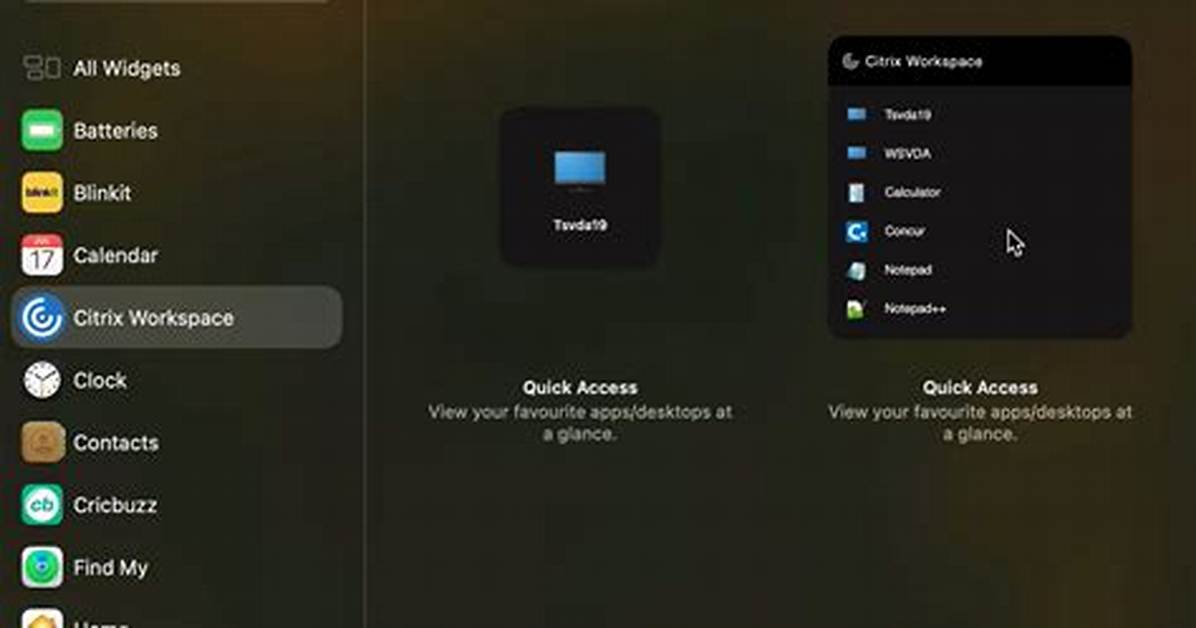
Task: Click the description text under the large widget
Action: click(980, 423)
